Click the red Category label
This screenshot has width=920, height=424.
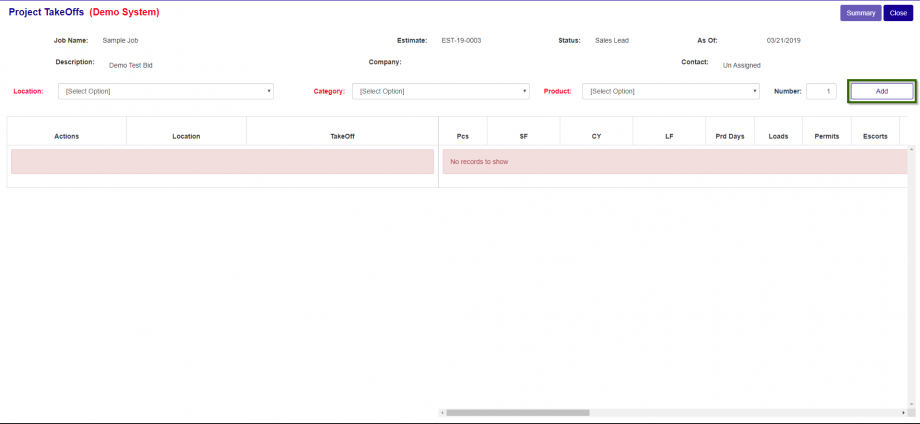click(329, 91)
